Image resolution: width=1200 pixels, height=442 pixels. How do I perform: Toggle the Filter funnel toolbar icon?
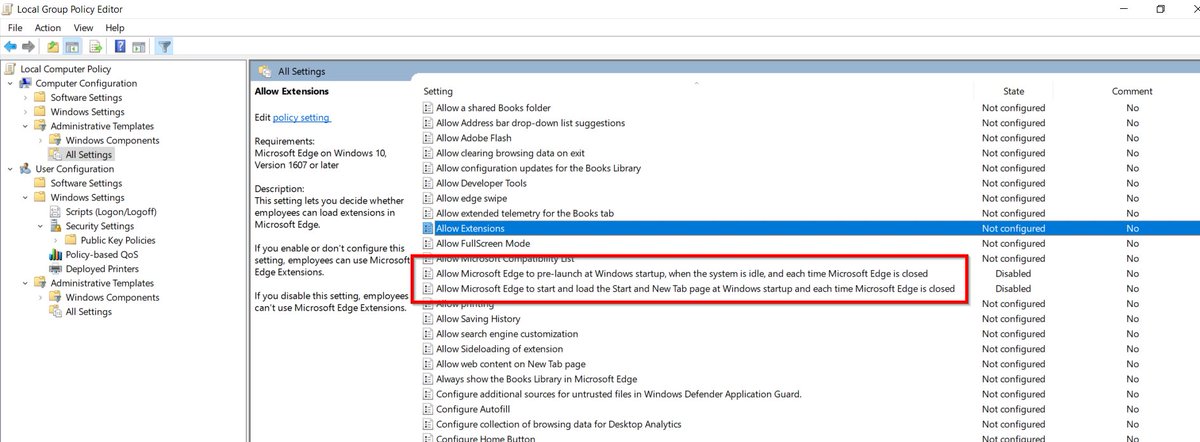pyautogui.click(x=164, y=46)
